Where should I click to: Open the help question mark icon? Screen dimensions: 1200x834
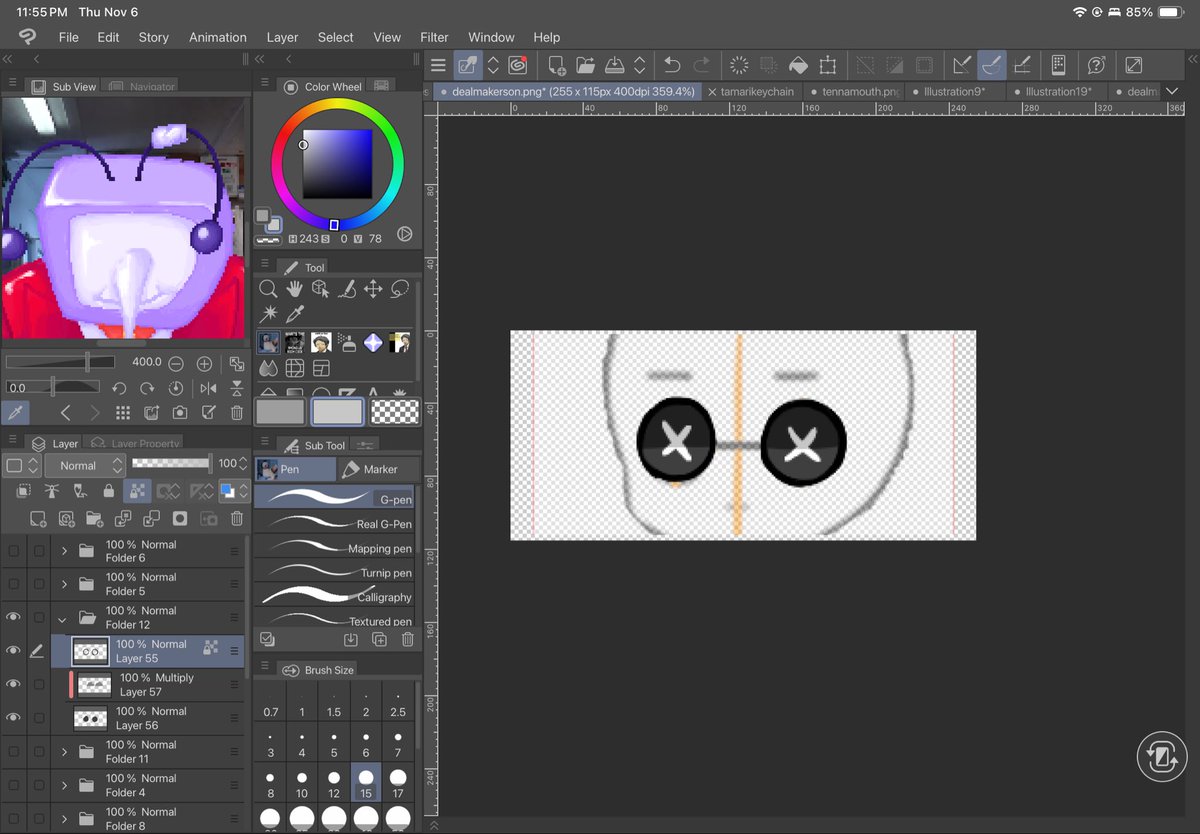click(x=1097, y=65)
